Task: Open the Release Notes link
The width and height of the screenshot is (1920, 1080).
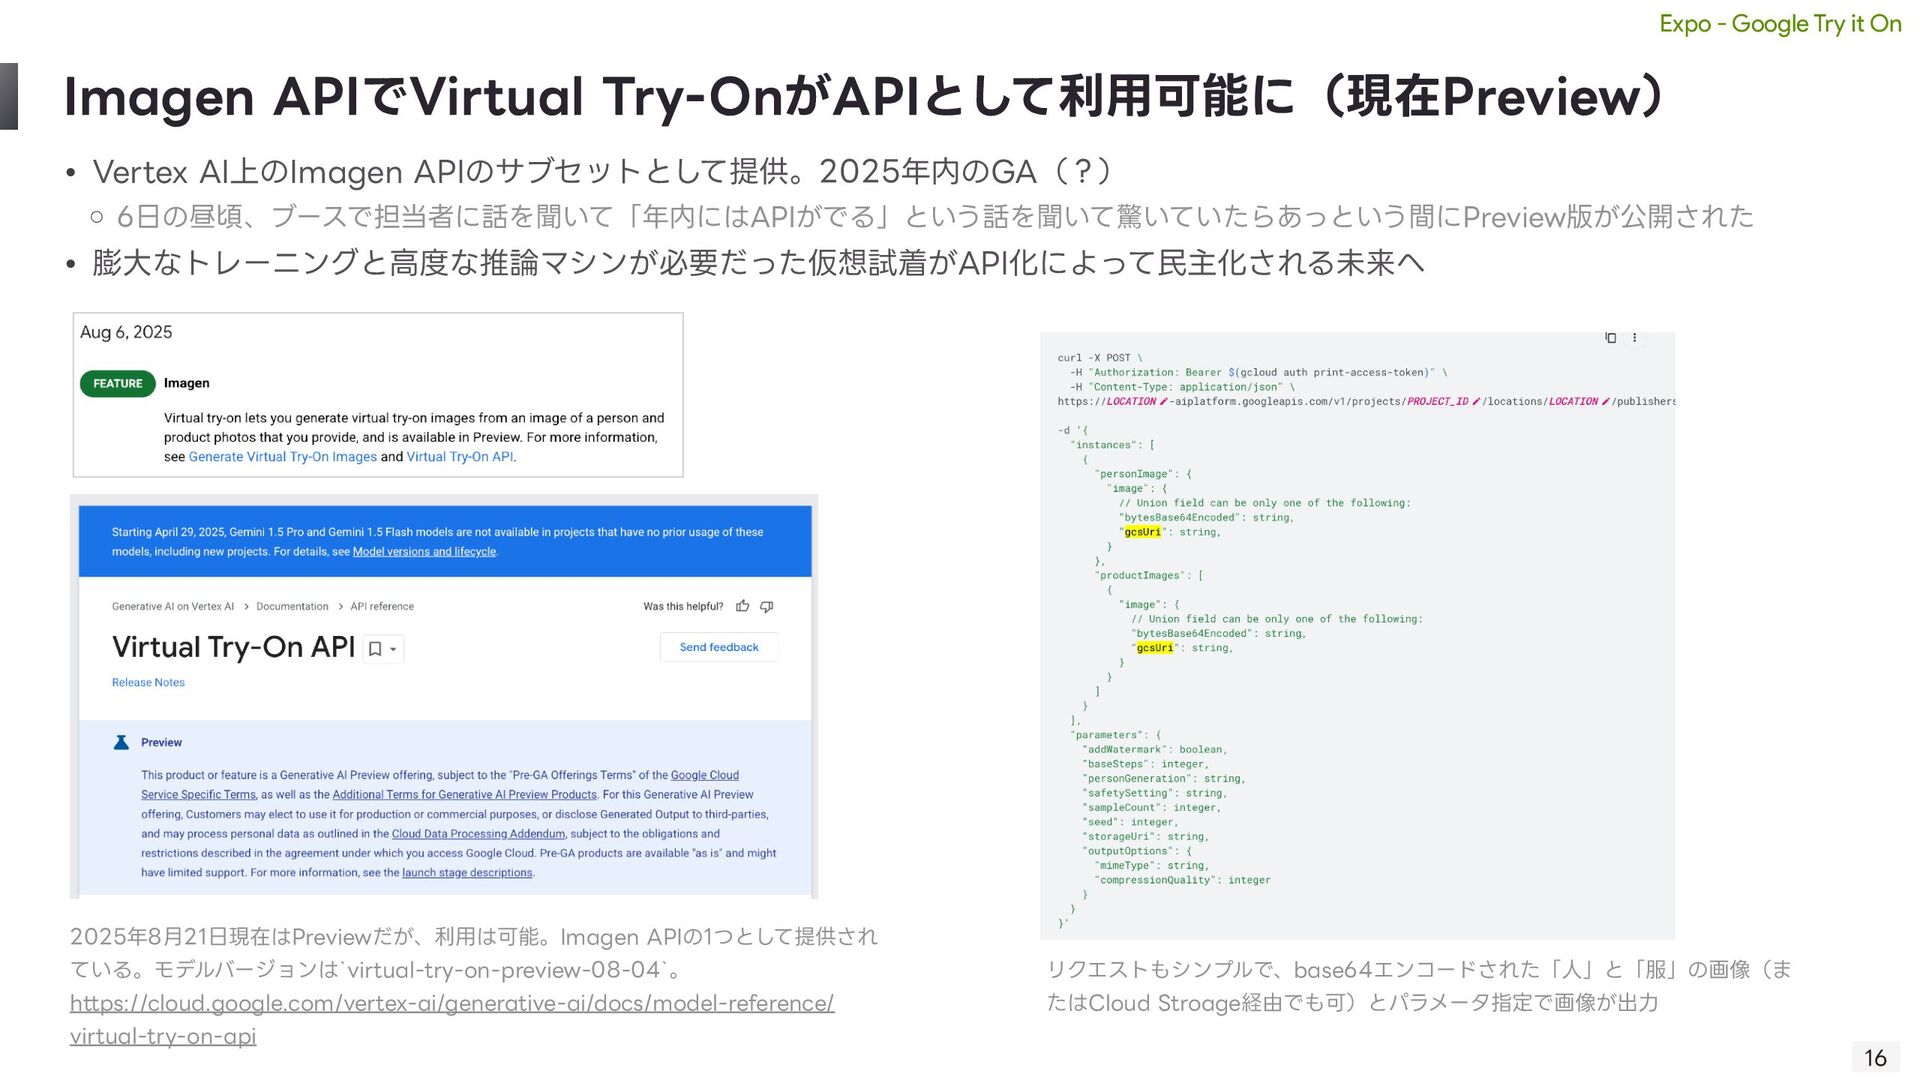Action: pos(148,683)
